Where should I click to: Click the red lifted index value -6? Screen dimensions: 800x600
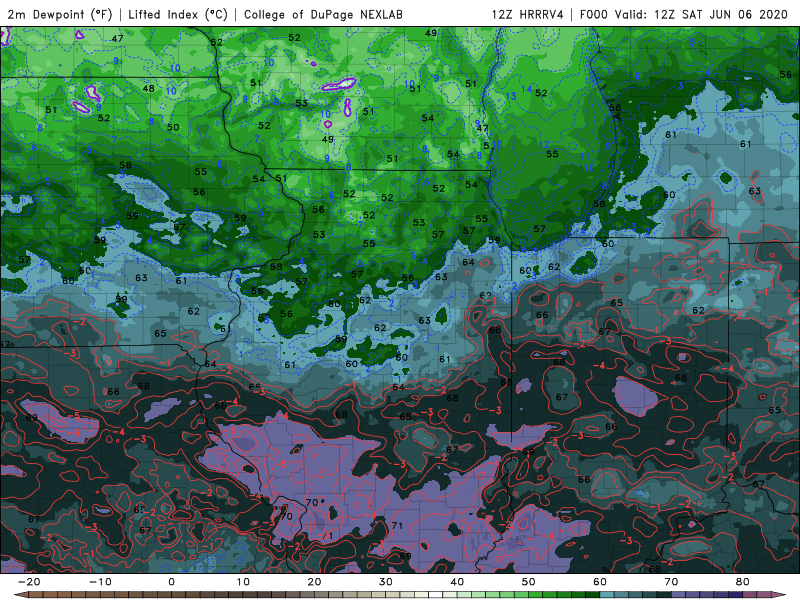[x=74, y=433]
